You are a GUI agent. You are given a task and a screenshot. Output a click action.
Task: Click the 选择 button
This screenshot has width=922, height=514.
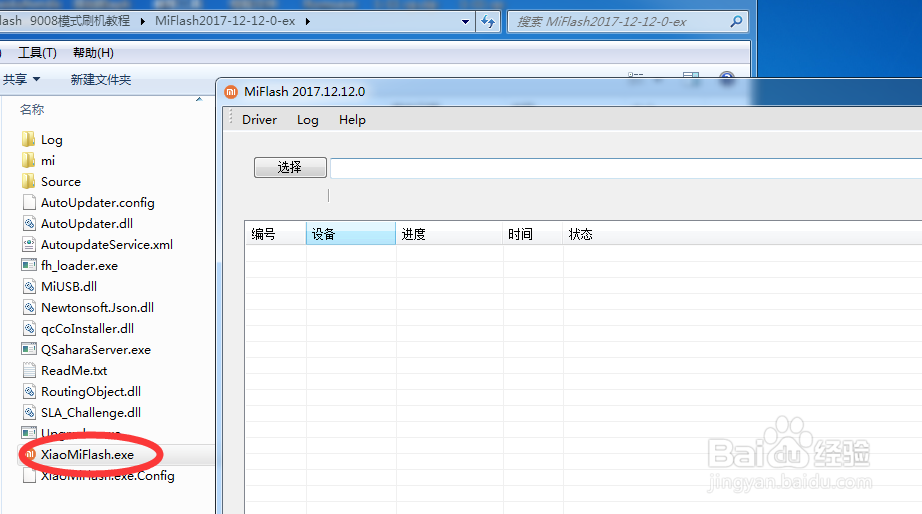point(290,167)
